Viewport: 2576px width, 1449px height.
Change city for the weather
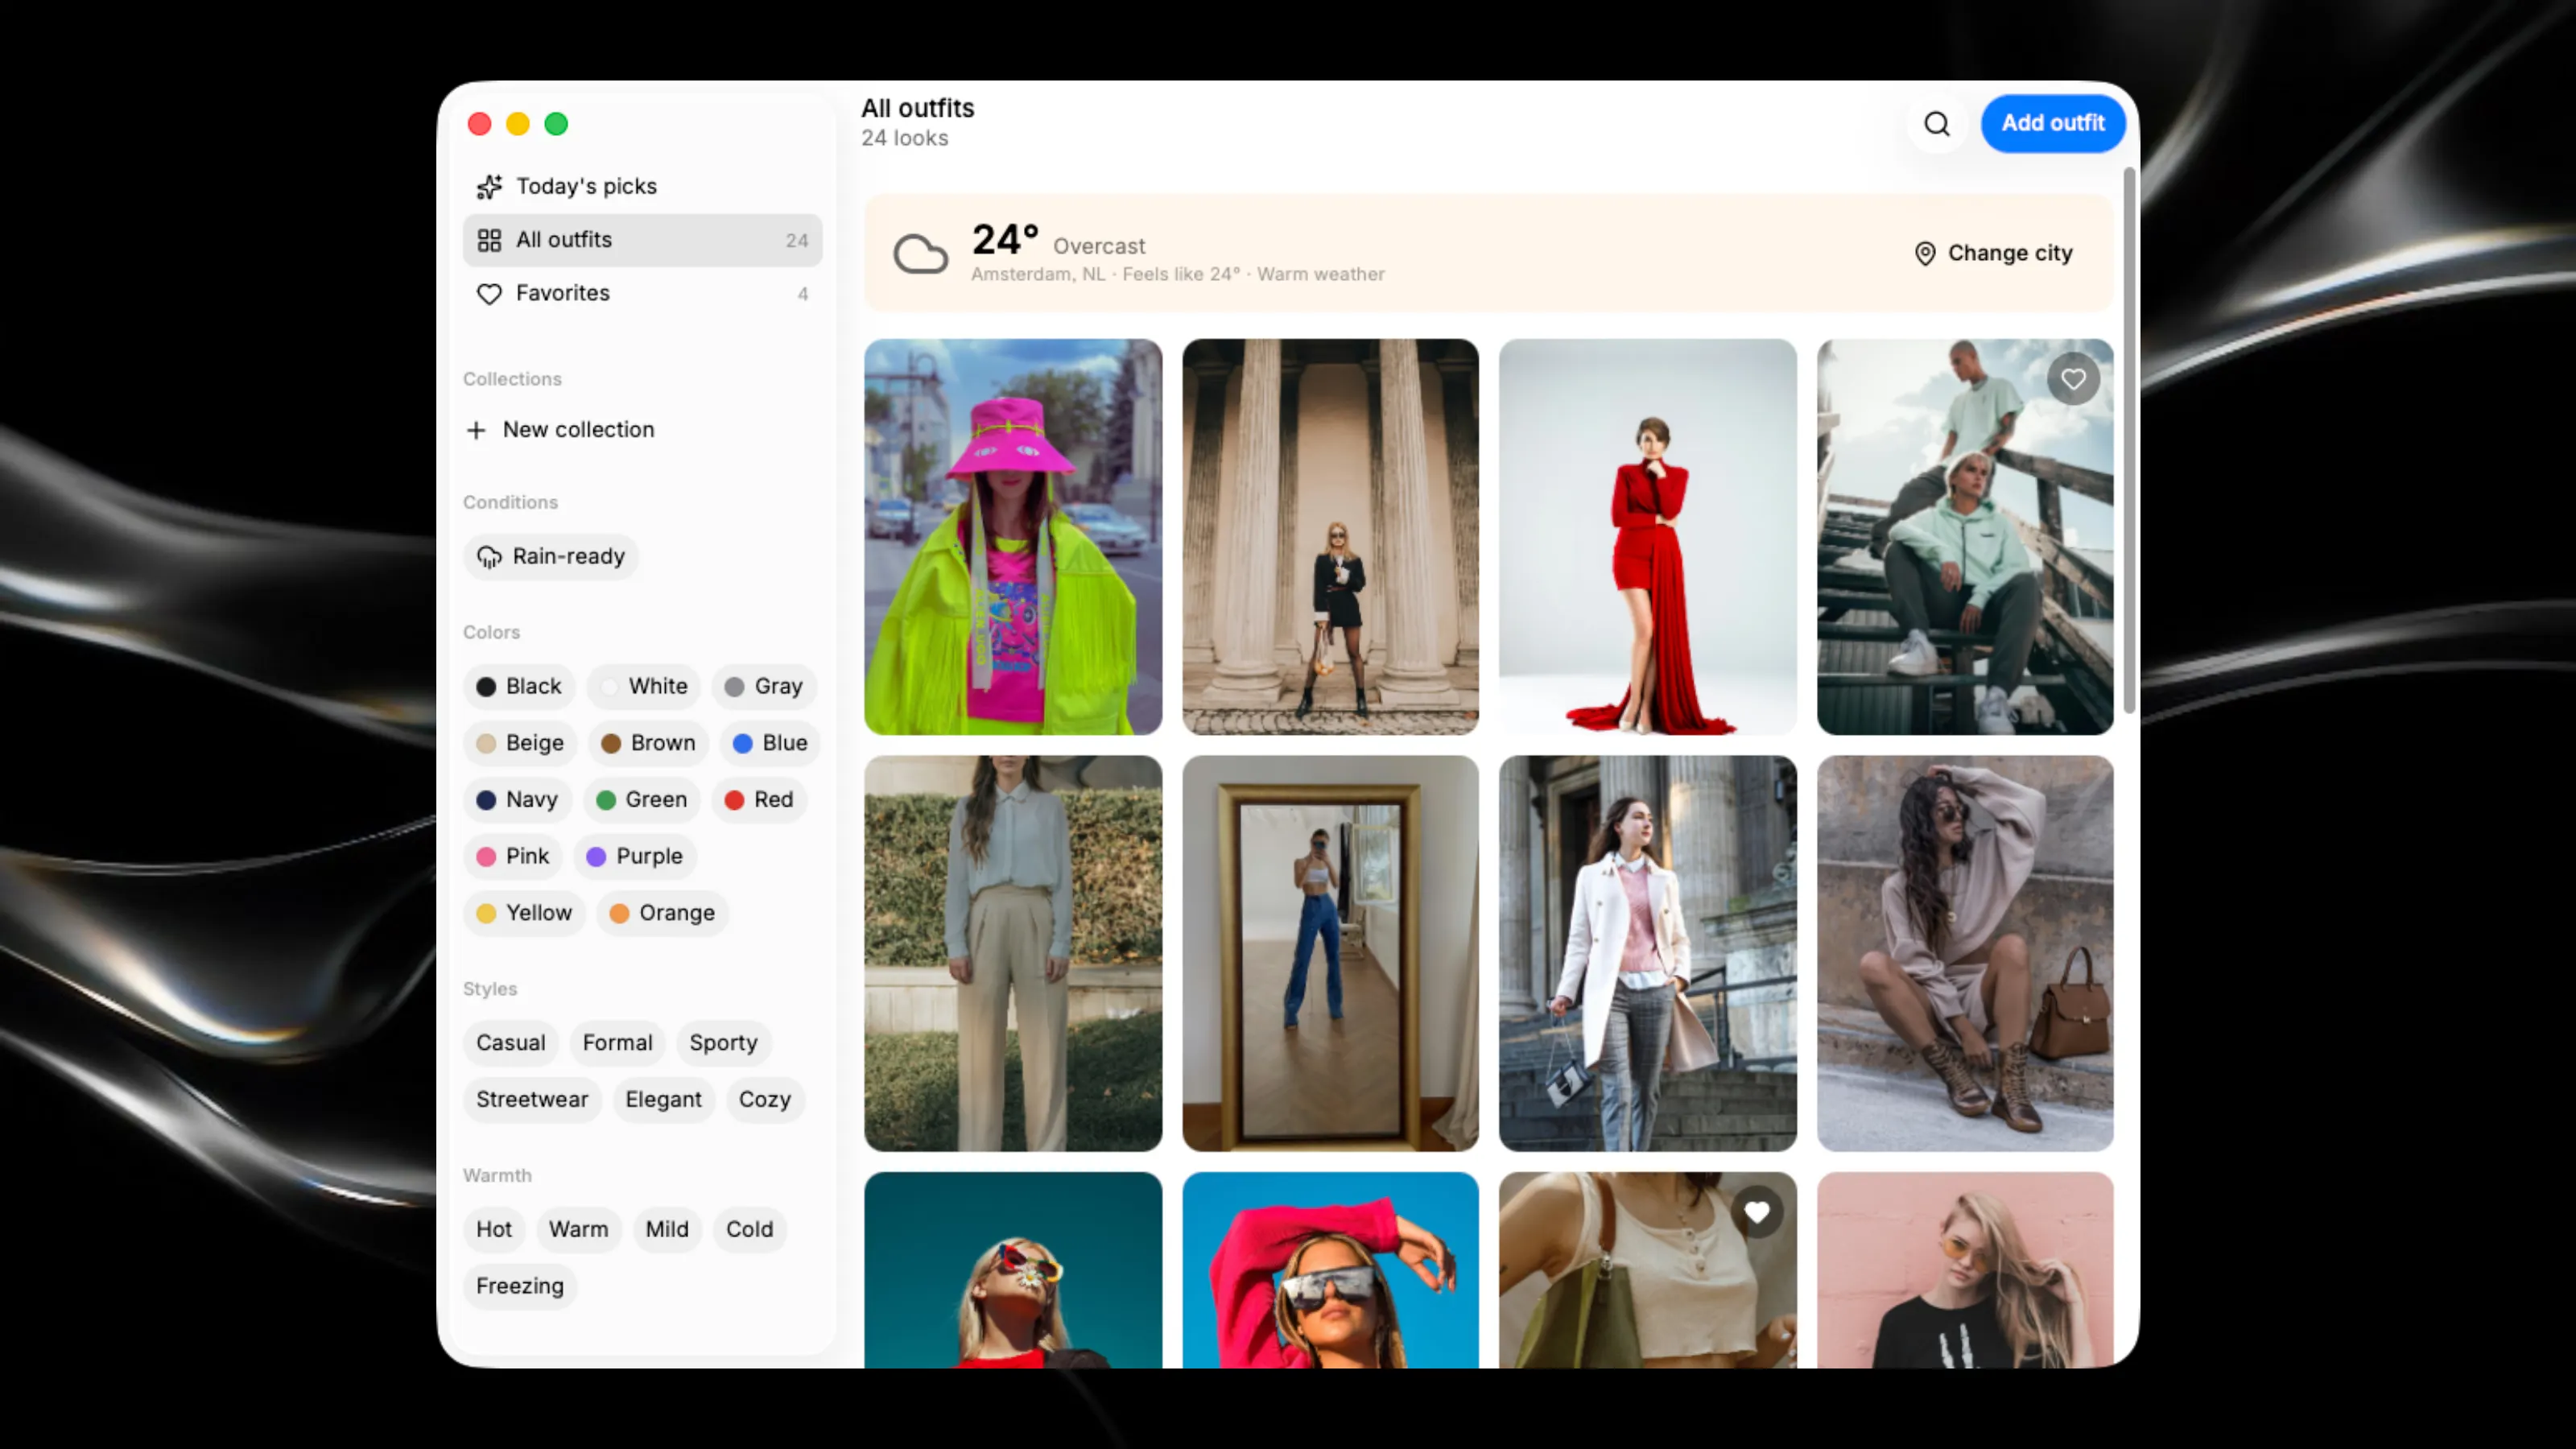[x=1994, y=254]
